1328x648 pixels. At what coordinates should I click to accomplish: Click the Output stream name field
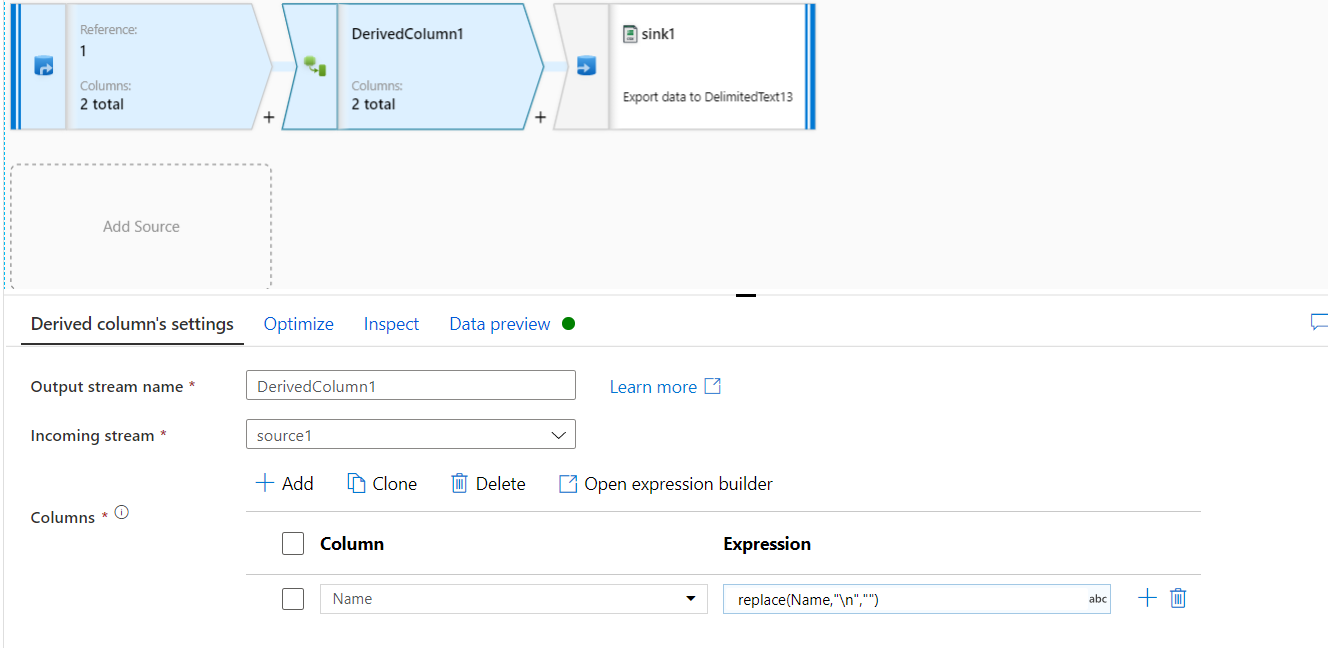(410, 386)
